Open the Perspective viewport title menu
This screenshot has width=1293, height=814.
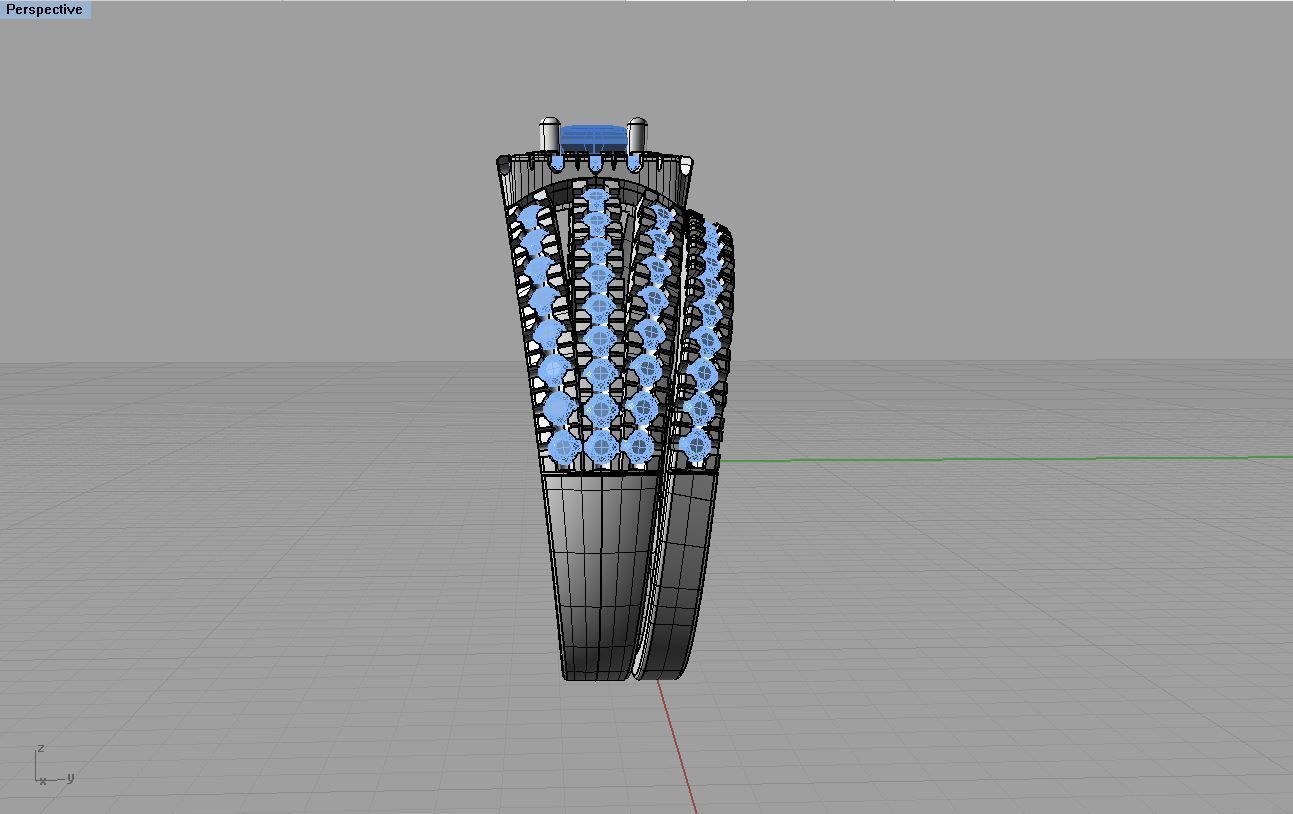point(45,9)
